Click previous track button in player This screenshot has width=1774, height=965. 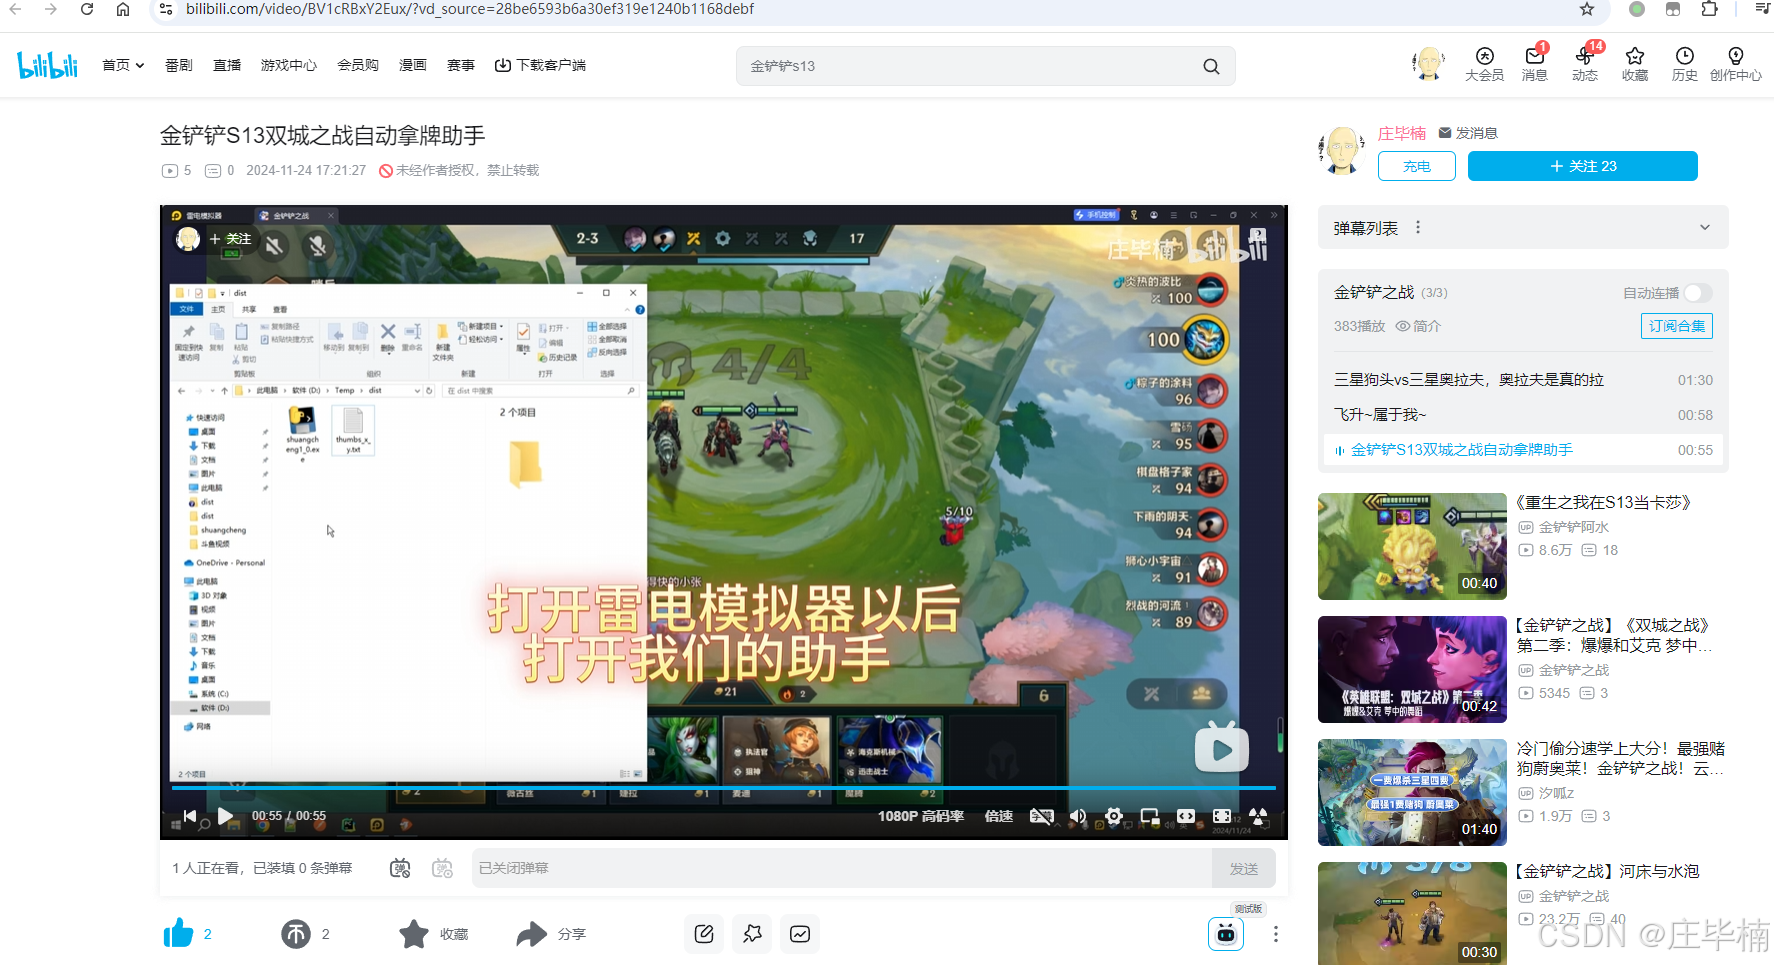[190, 816]
